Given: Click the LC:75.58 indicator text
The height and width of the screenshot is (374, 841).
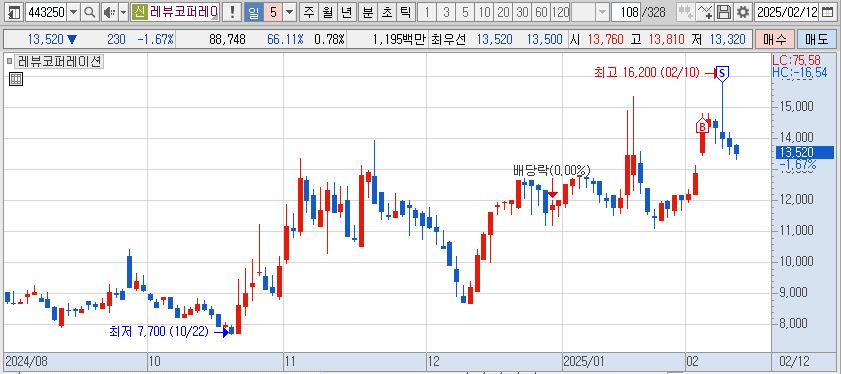Looking at the screenshot, I should pos(796,60).
